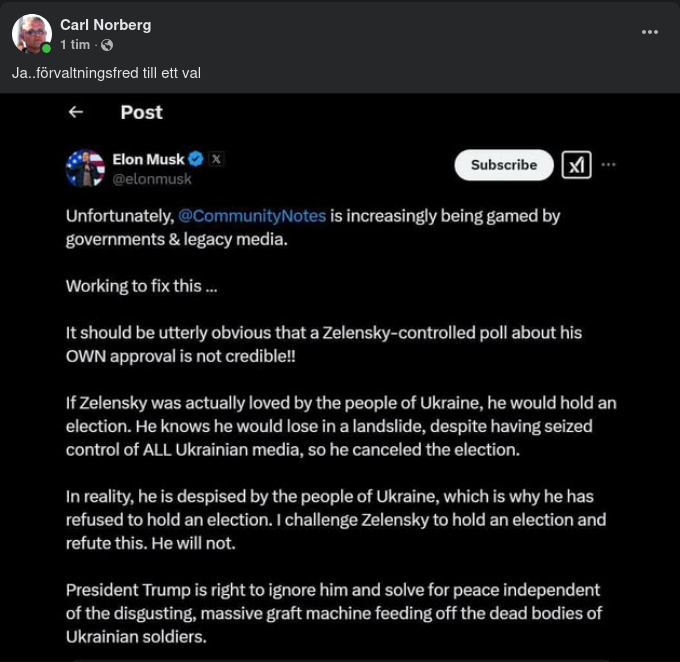Click the @elonmusk handle
680x662 pixels.
tap(152, 179)
